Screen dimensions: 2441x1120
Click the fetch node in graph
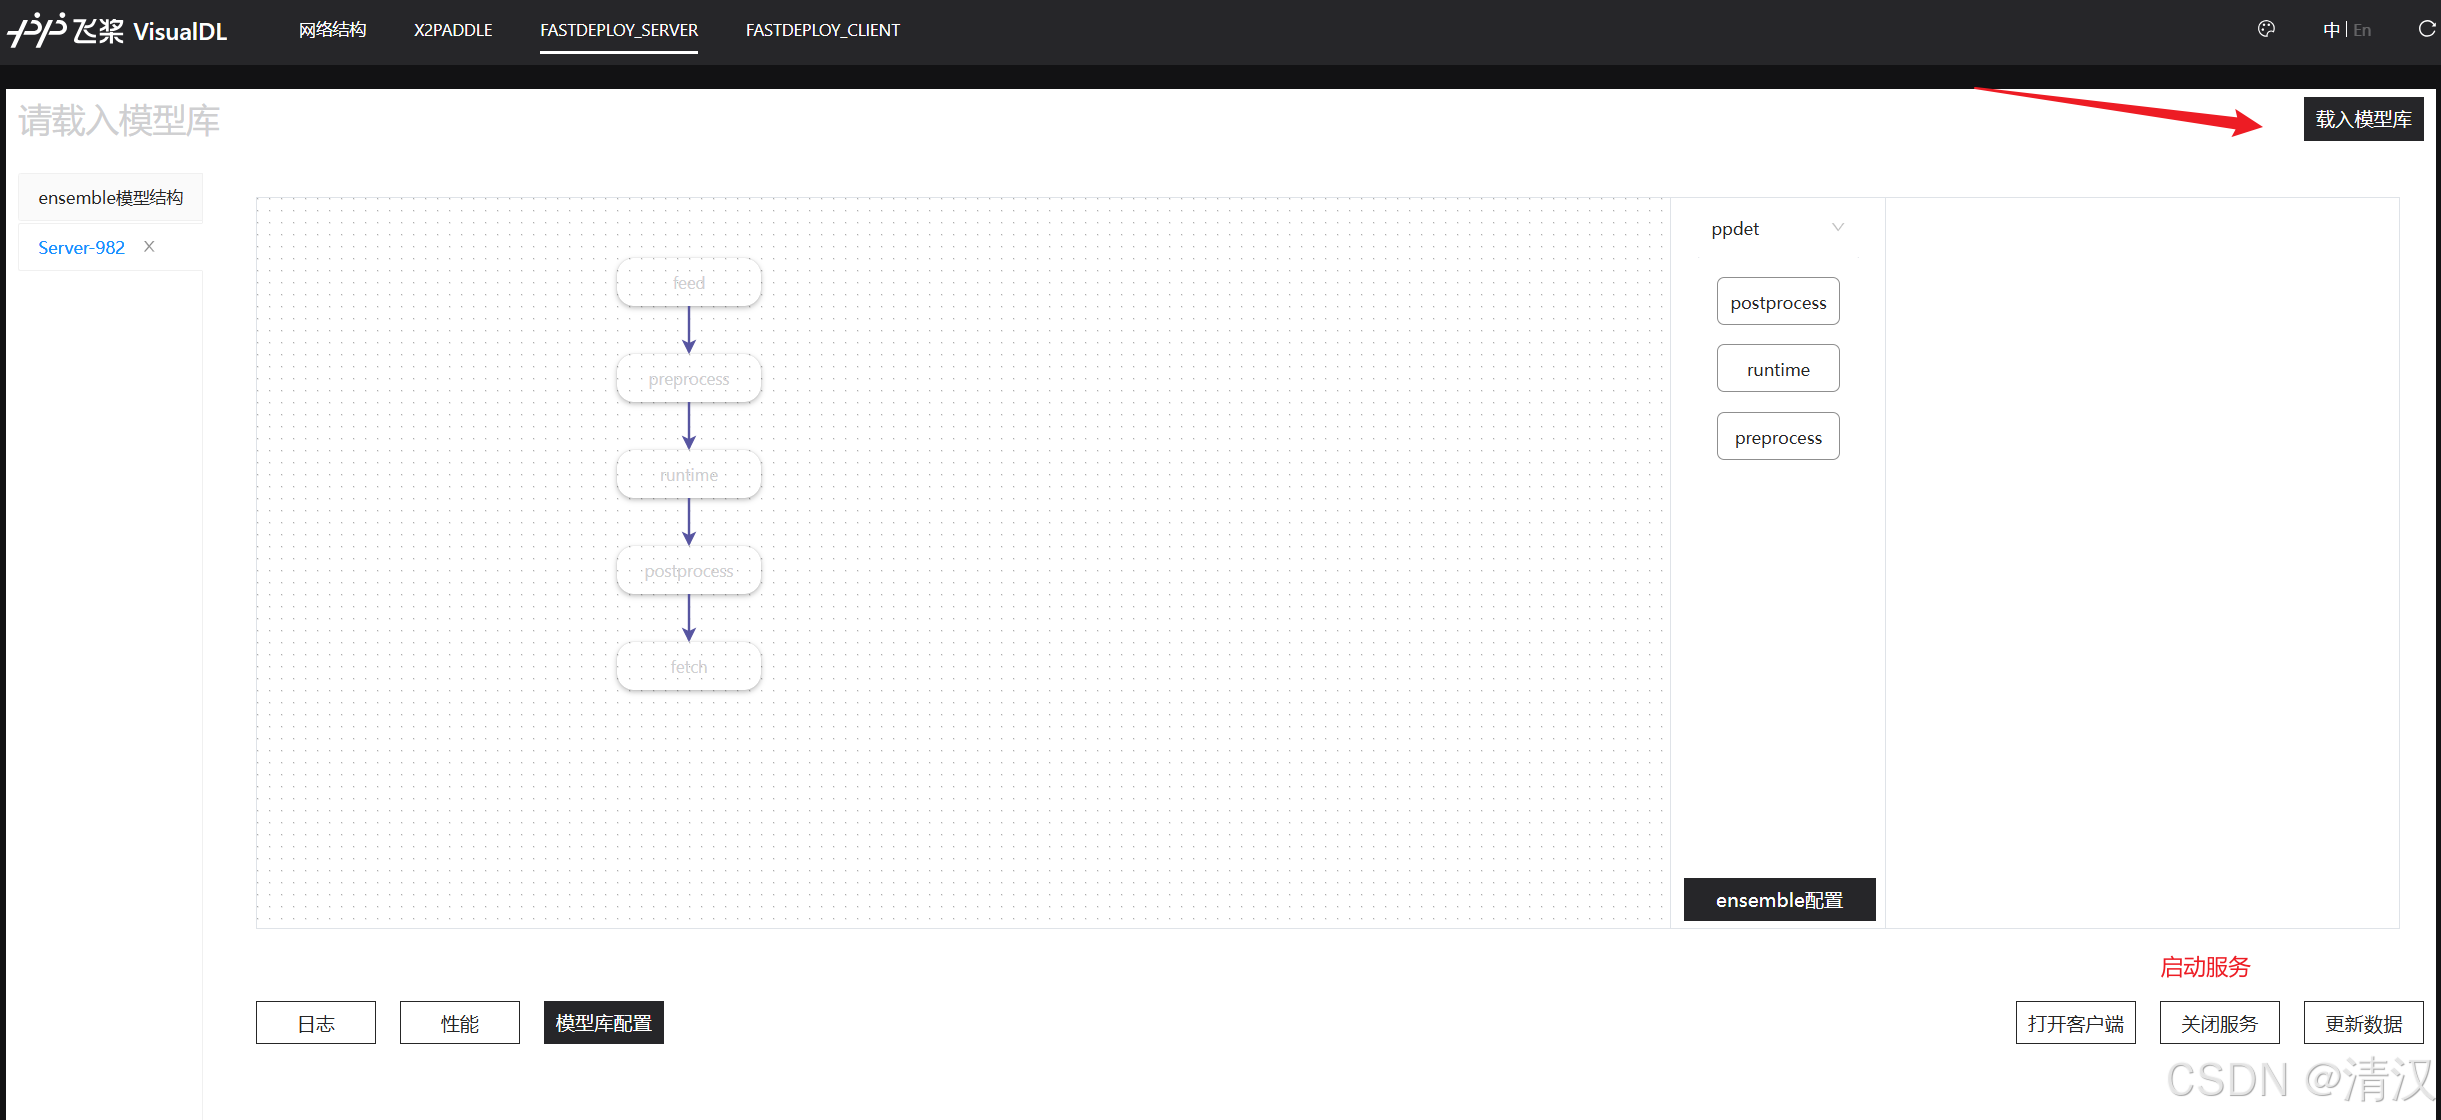[689, 667]
